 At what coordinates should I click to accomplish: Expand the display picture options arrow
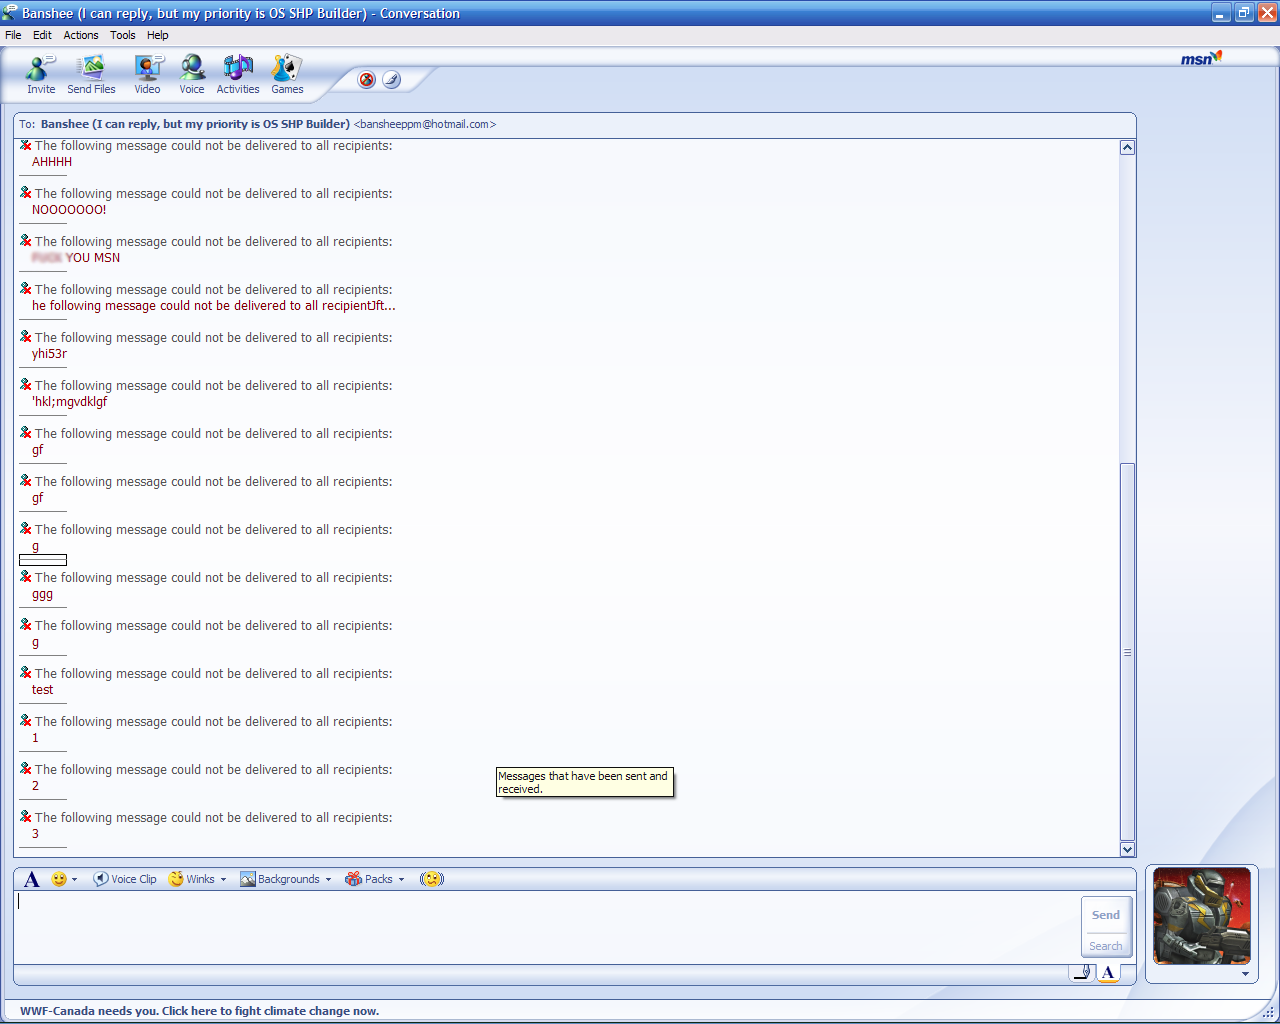(1245, 973)
